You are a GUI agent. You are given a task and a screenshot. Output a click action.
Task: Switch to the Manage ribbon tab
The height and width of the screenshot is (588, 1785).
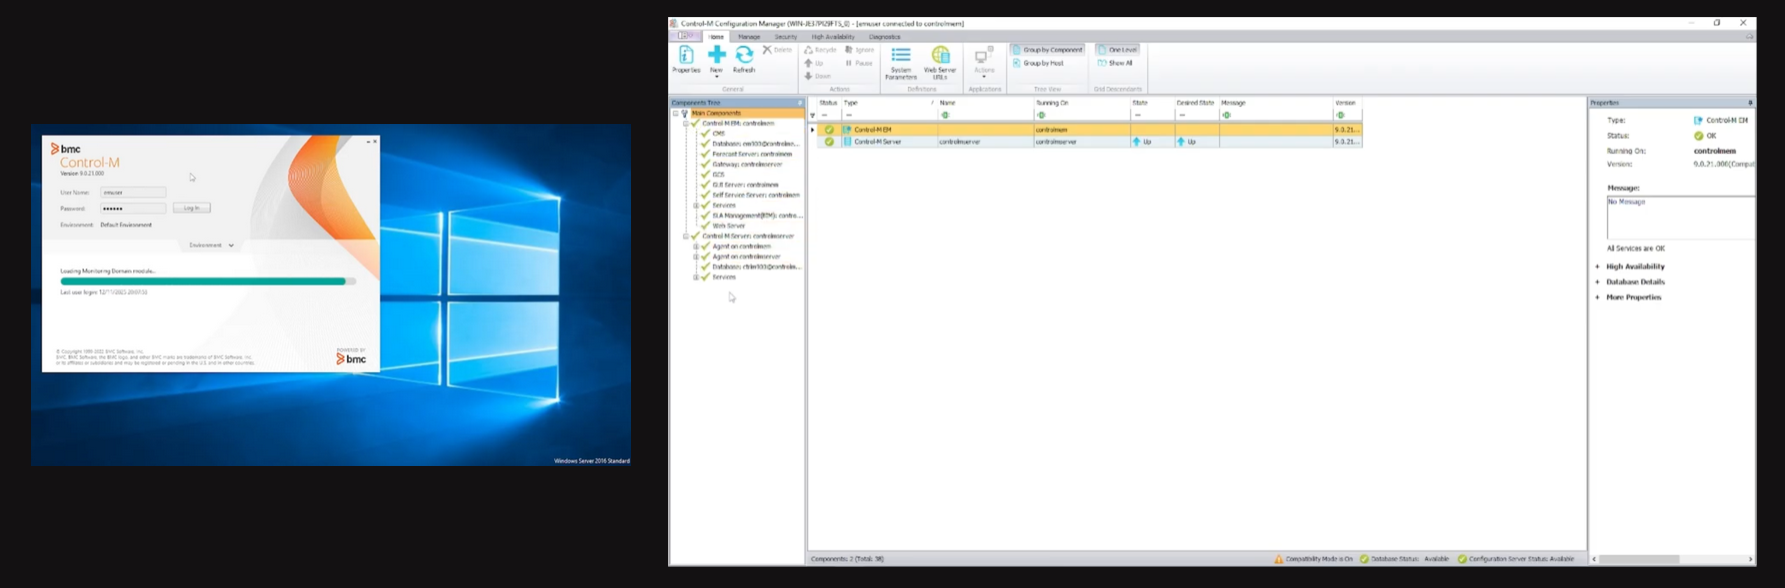click(749, 37)
